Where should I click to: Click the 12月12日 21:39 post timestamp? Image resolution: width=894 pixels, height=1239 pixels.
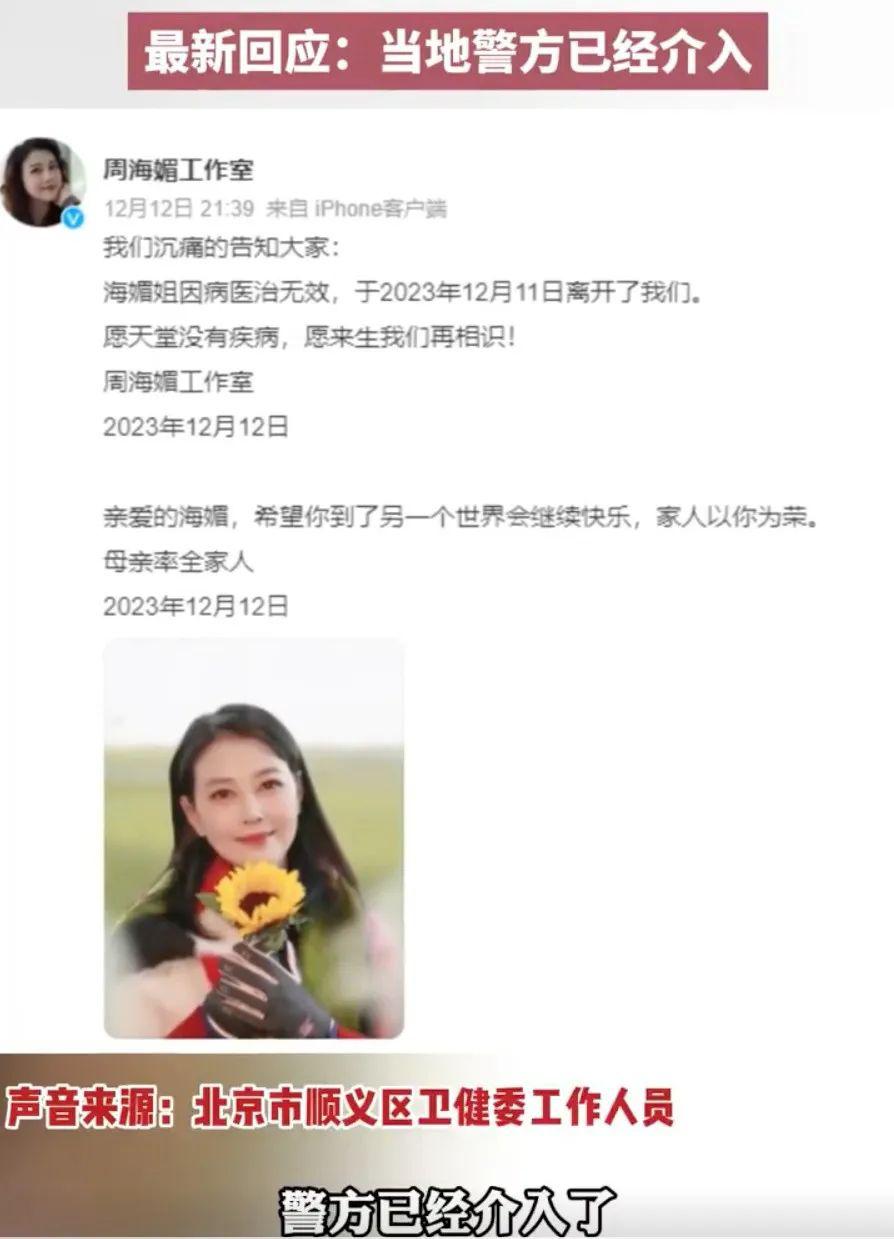click(x=179, y=209)
